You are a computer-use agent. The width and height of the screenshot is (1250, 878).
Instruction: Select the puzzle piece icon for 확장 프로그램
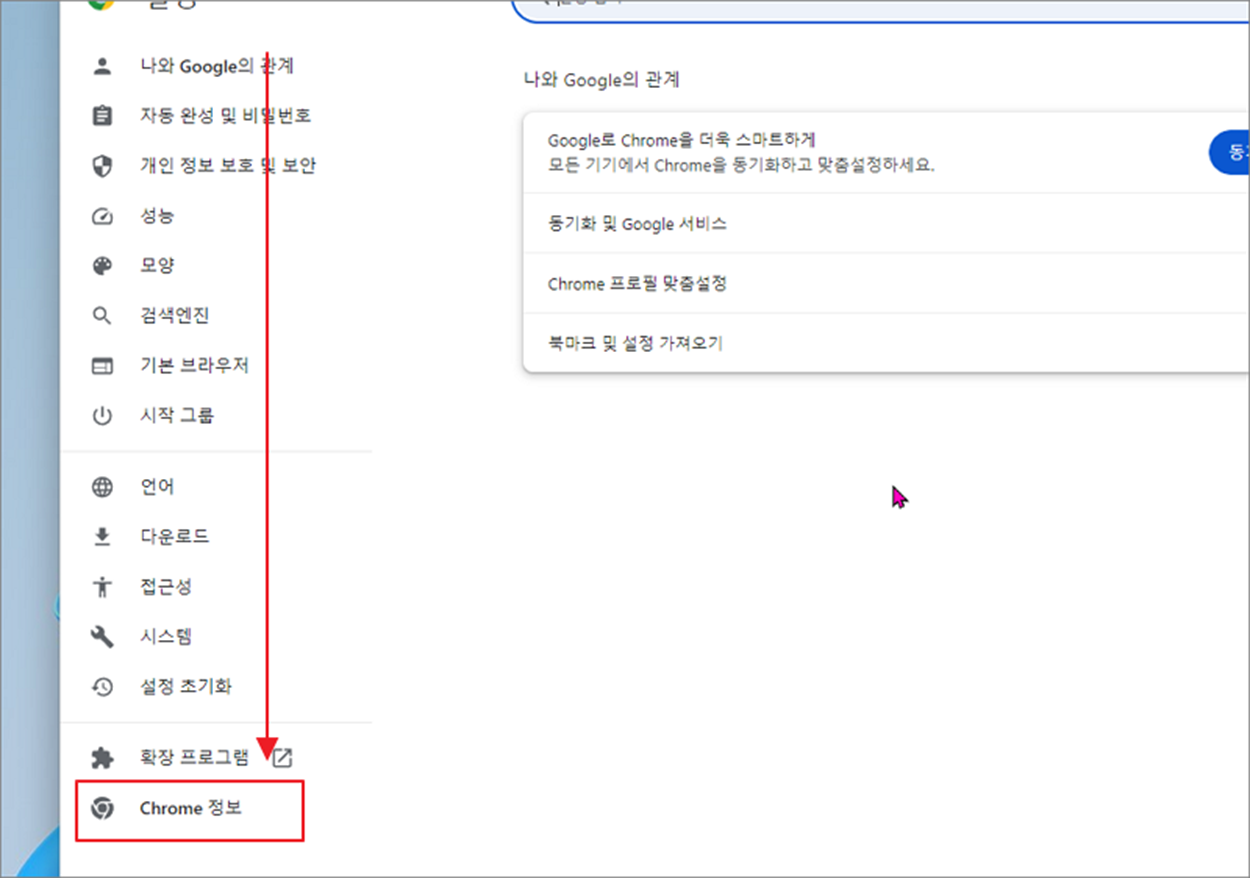point(102,758)
